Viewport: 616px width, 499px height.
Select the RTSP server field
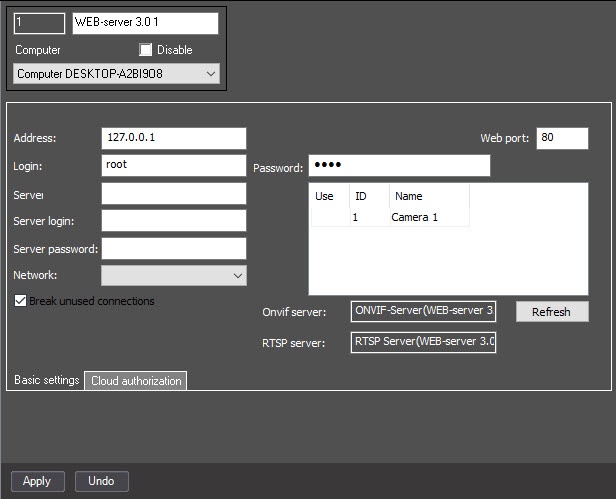coord(423,342)
